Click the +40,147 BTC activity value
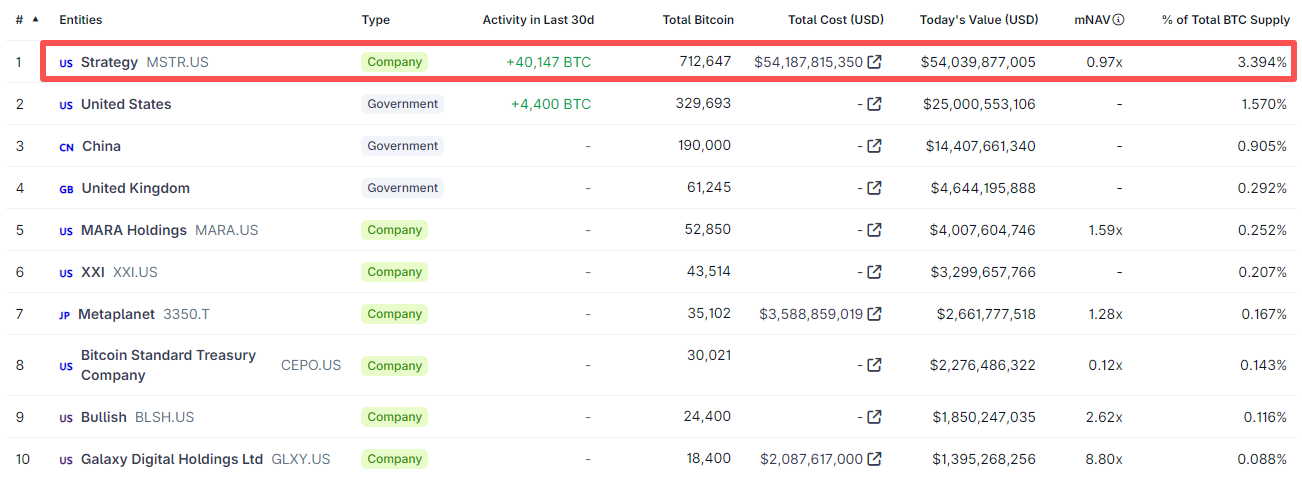This screenshot has width=1302, height=477. point(548,62)
